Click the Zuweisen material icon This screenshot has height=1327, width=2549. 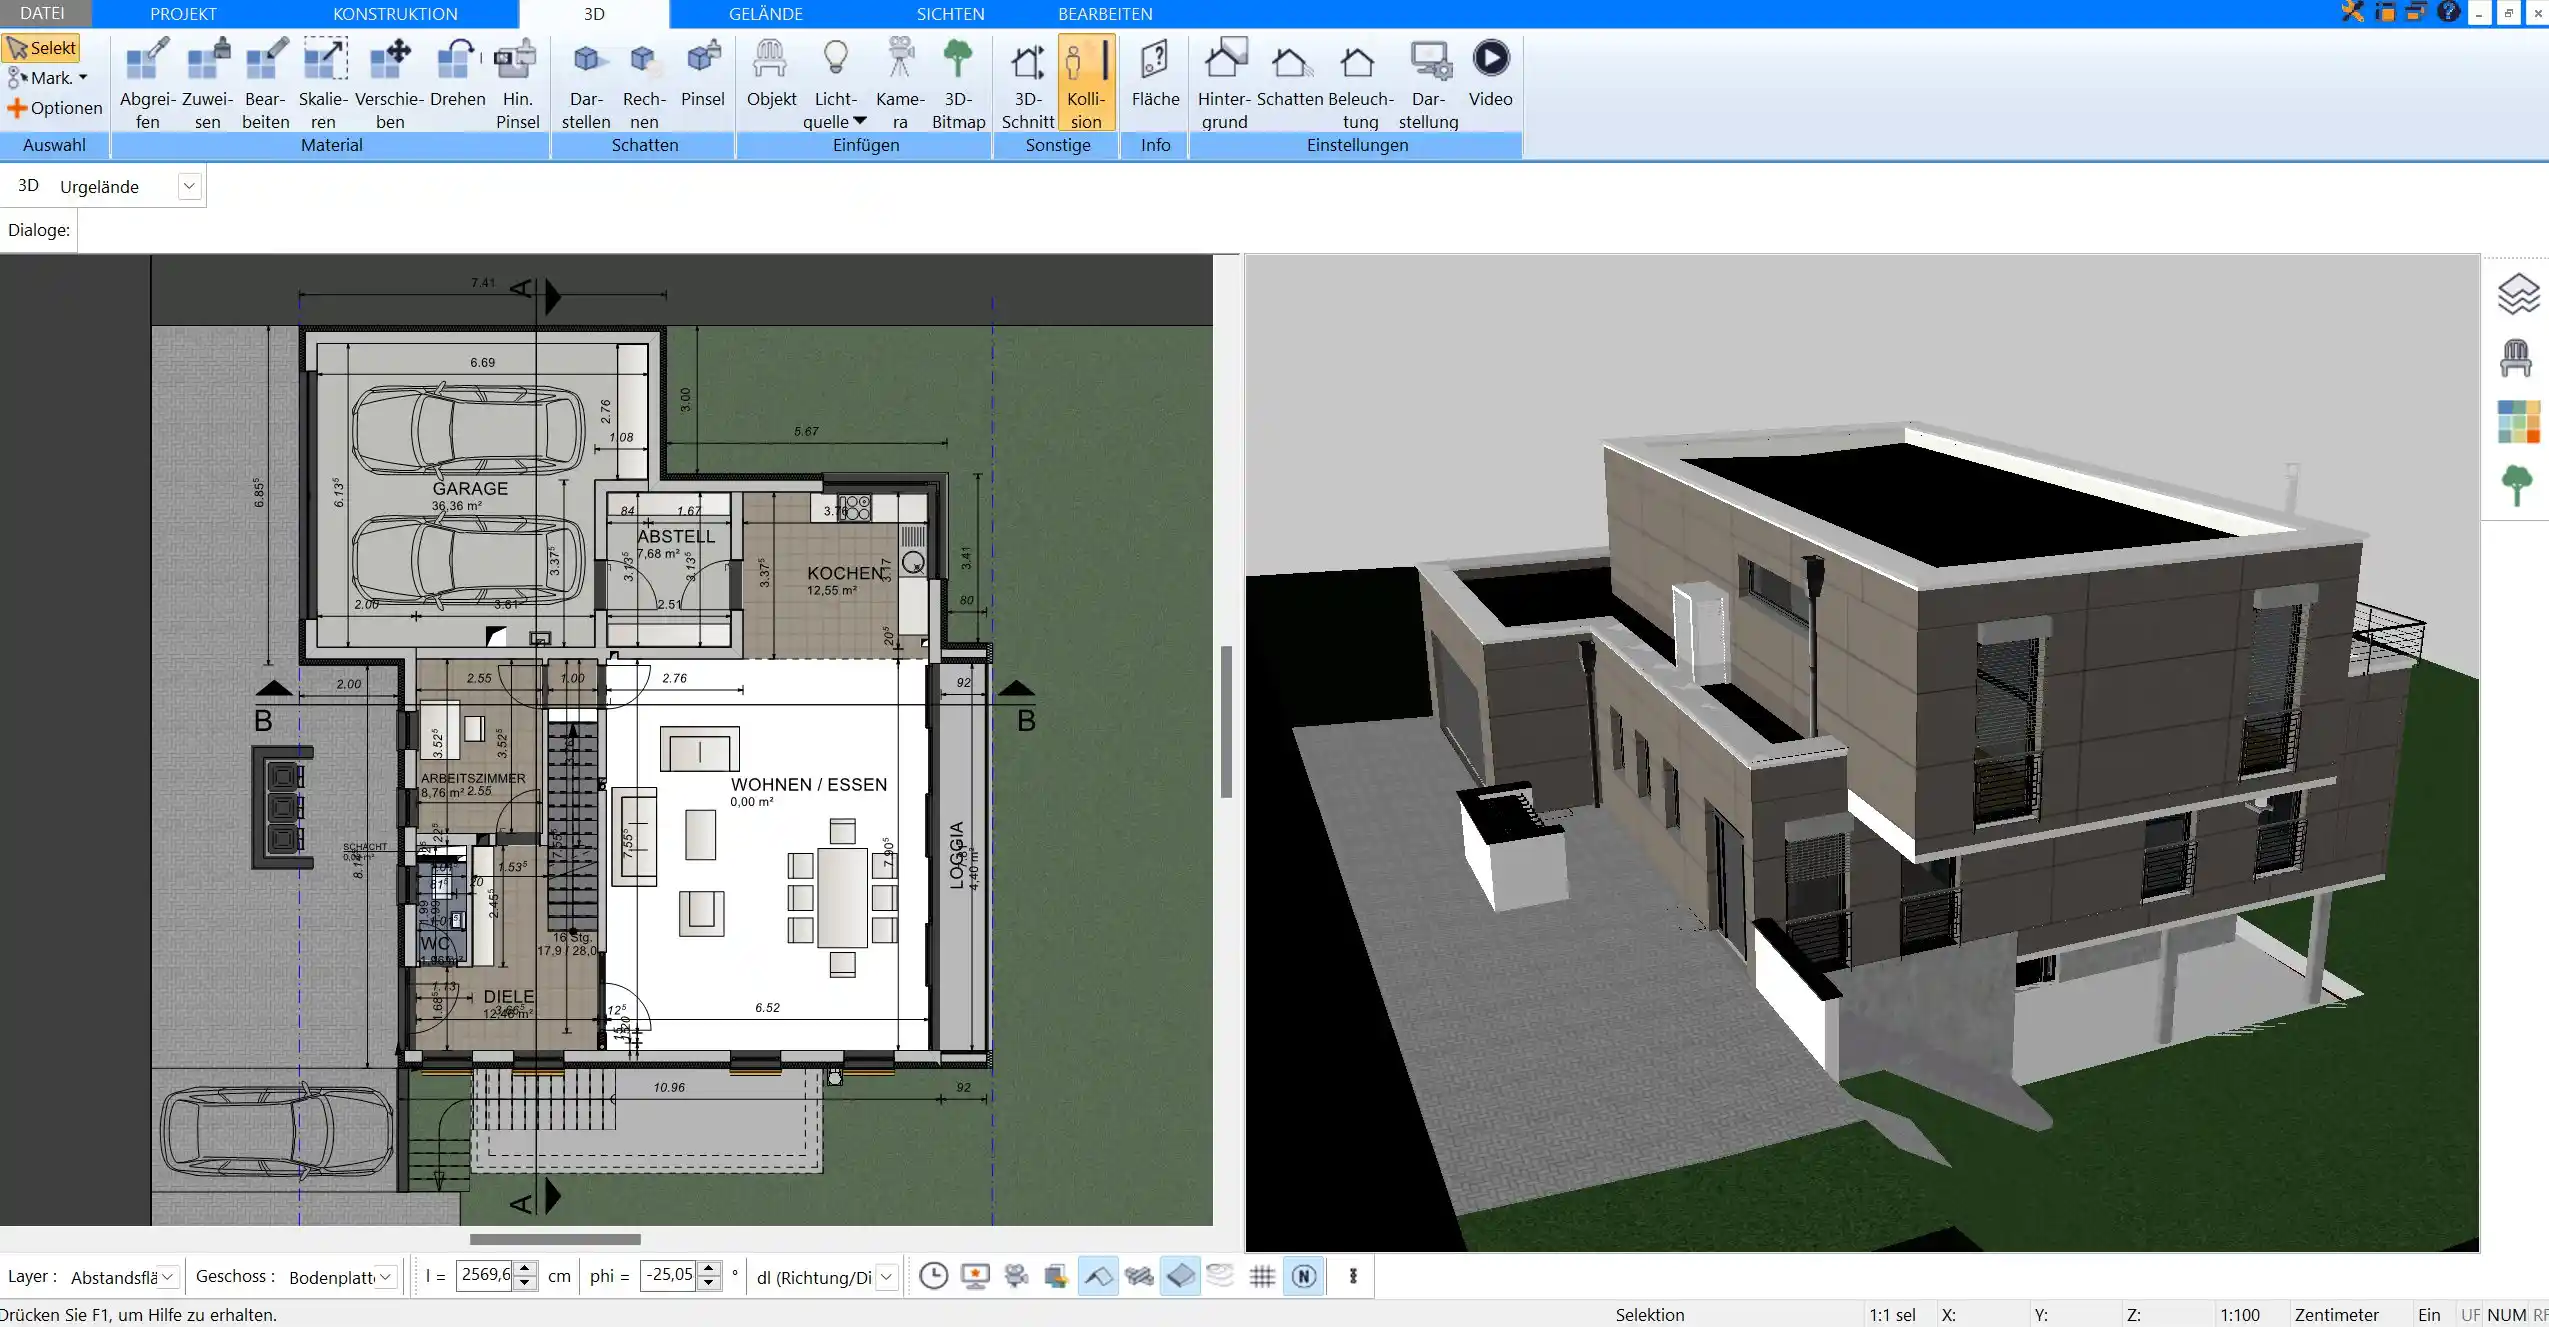(x=207, y=84)
